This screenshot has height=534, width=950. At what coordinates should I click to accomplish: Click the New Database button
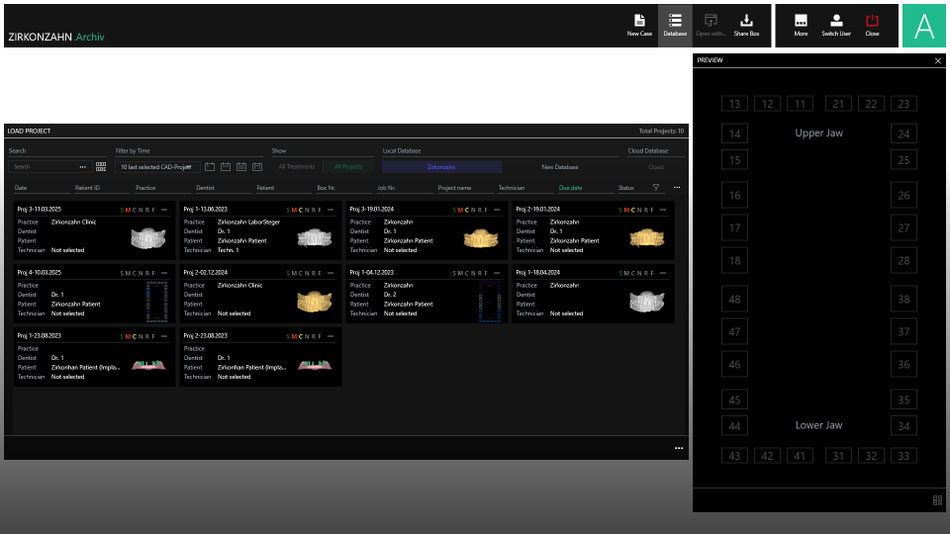coord(560,167)
